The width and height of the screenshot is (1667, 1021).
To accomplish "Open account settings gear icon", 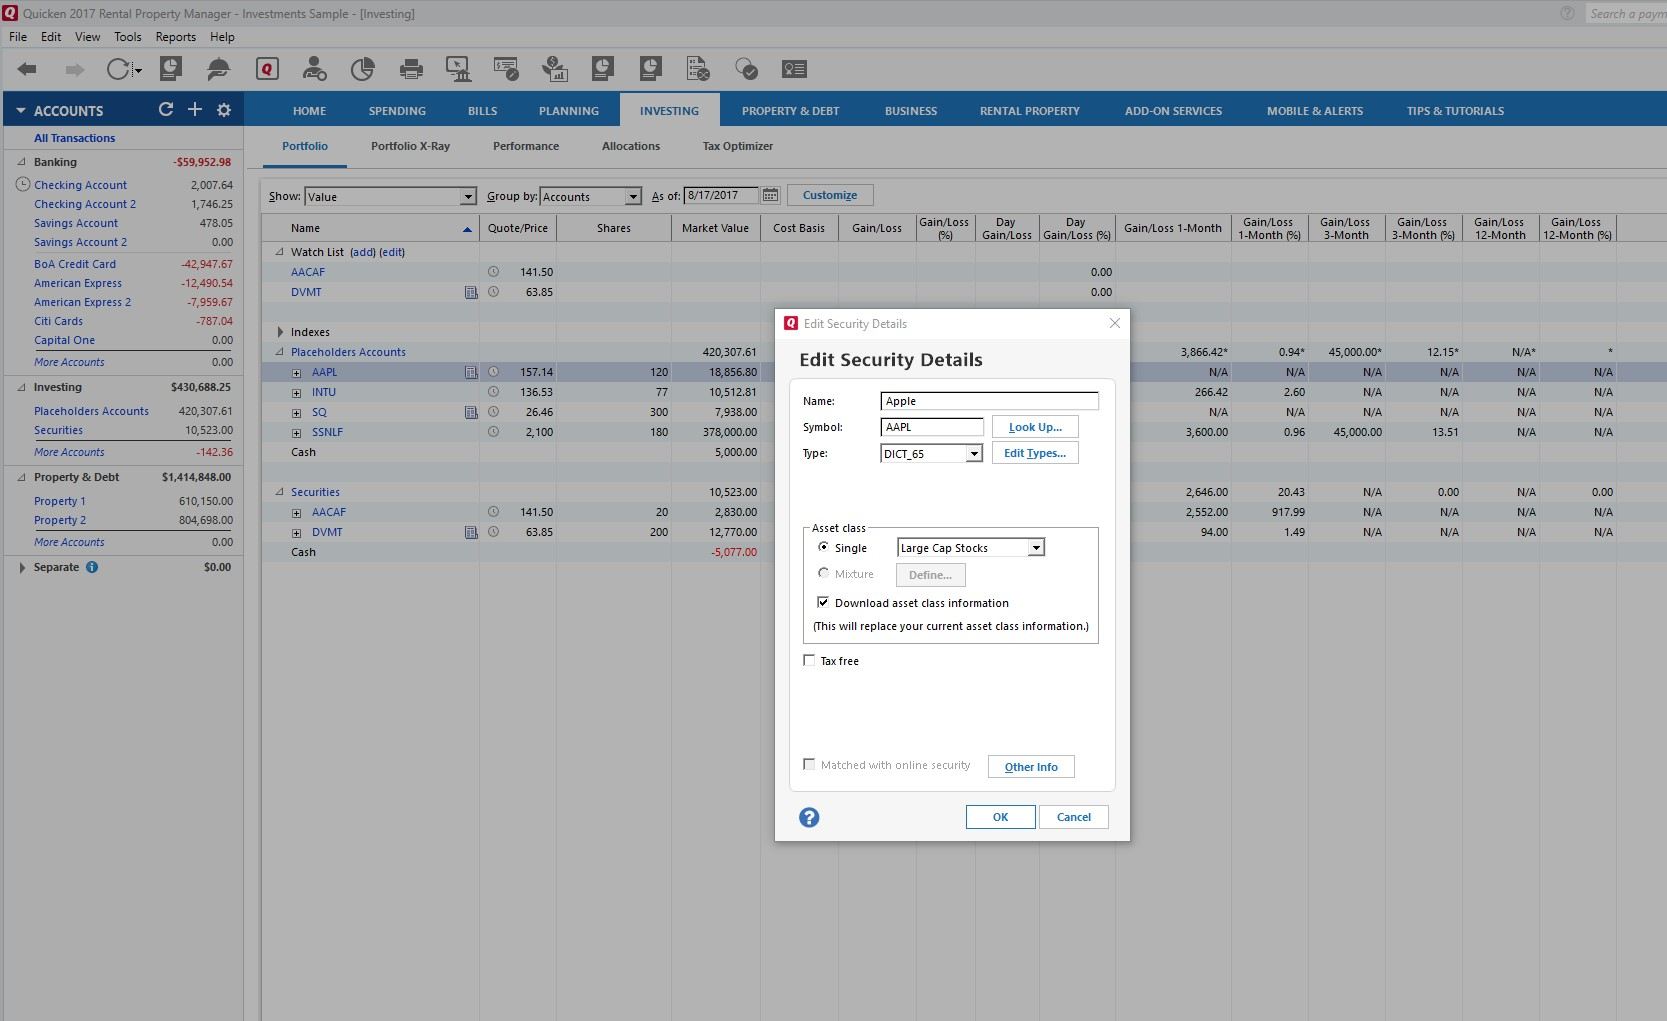I will [x=224, y=110].
